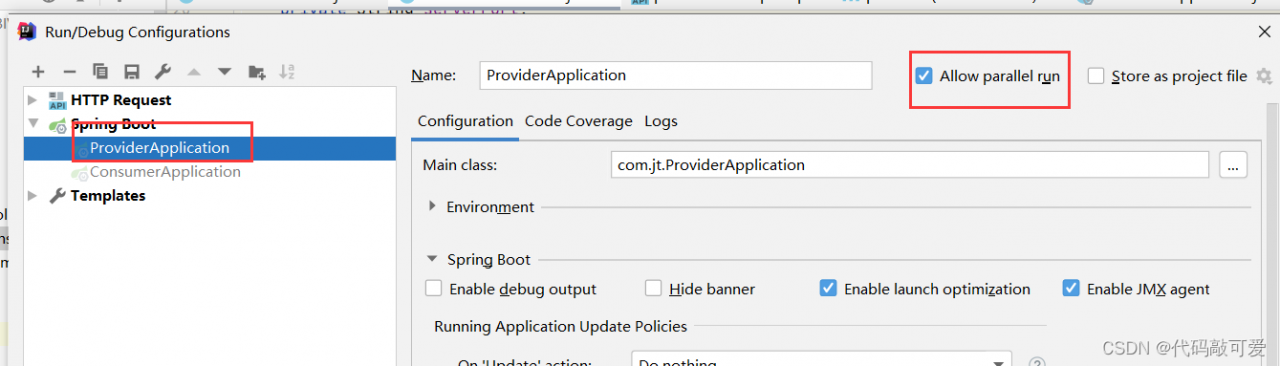Click the Name input field
This screenshot has height=366, width=1280.
675,75
